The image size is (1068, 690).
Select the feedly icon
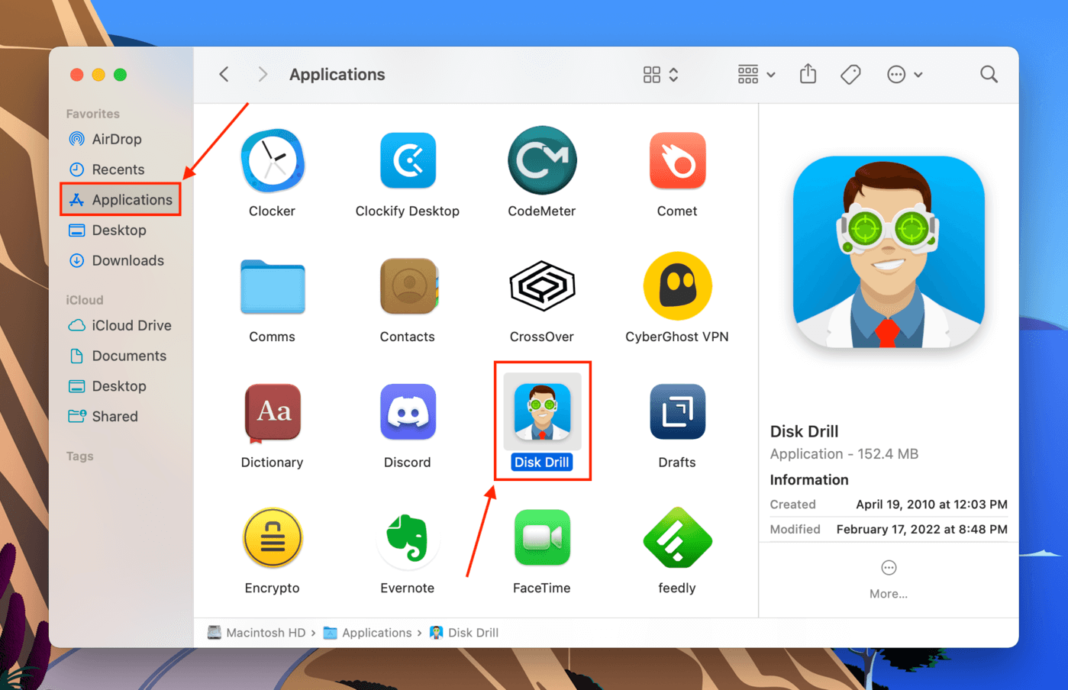coord(677,537)
